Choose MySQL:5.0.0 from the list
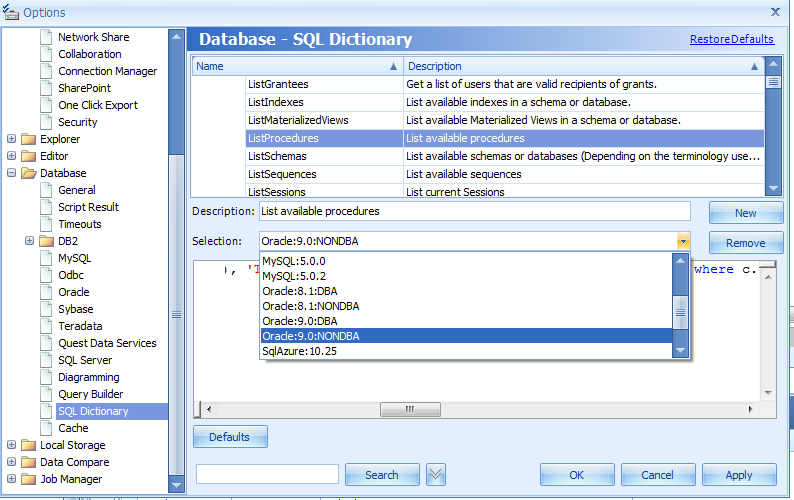Screen dimensions: 794x500 [466, 261]
